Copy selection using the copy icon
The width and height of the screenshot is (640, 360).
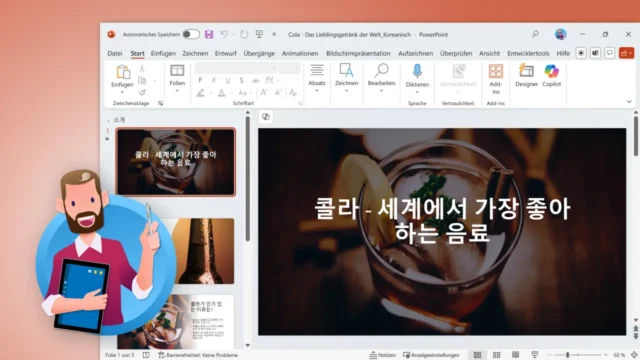click(142, 80)
